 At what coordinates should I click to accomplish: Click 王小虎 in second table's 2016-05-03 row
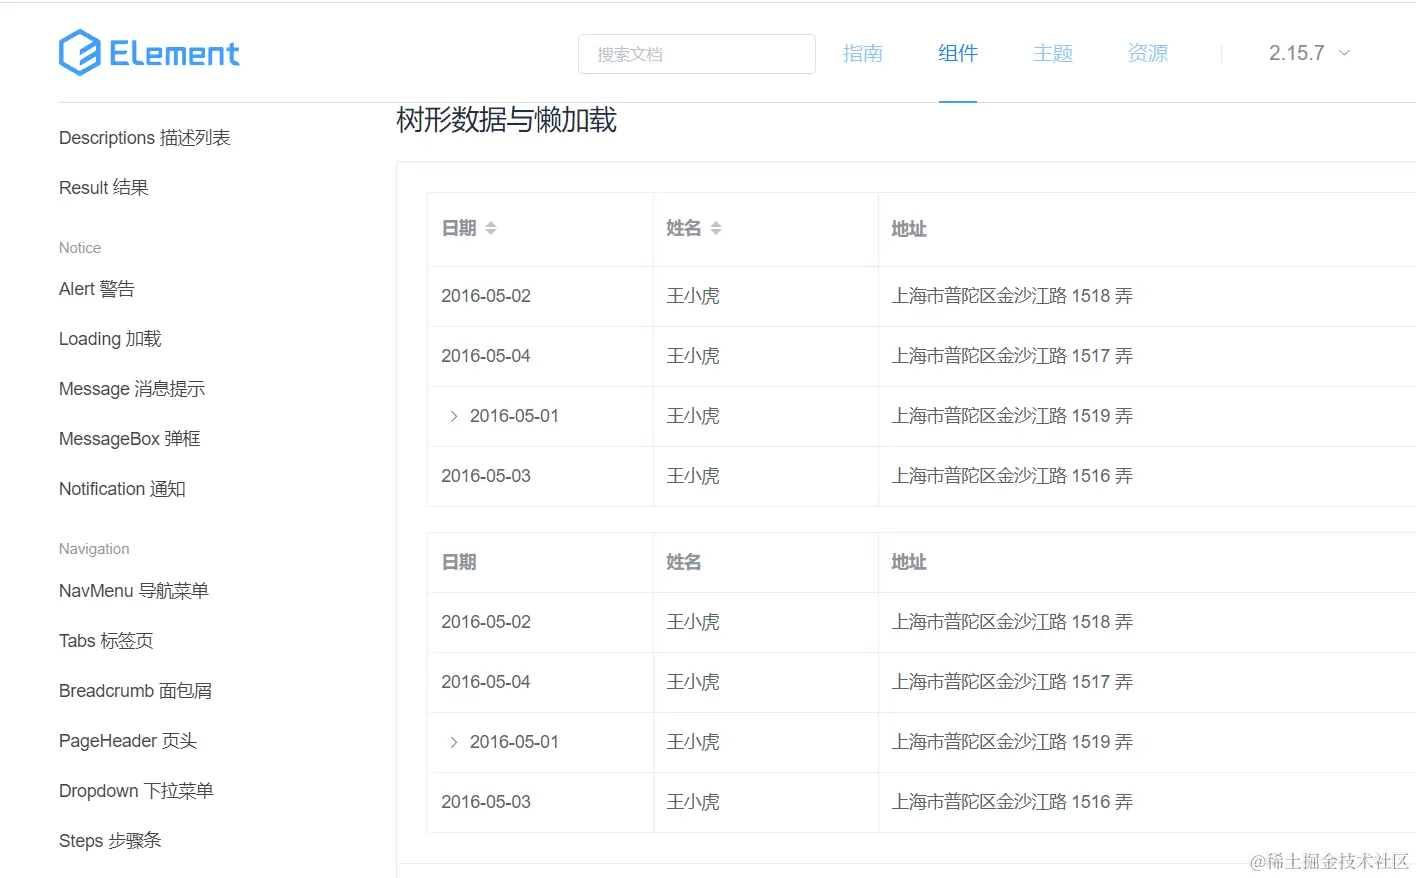[693, 802]
